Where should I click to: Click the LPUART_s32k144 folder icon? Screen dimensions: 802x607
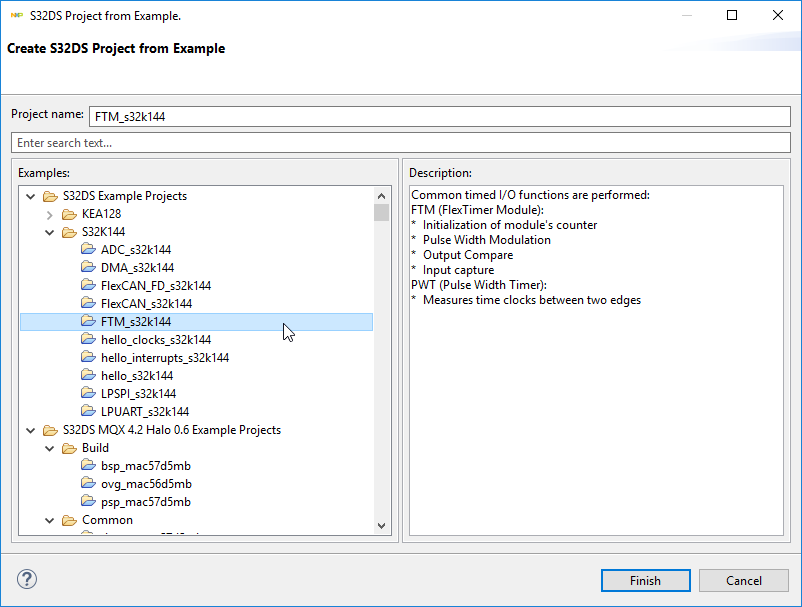pyautogui.click(x=89, y=412)
